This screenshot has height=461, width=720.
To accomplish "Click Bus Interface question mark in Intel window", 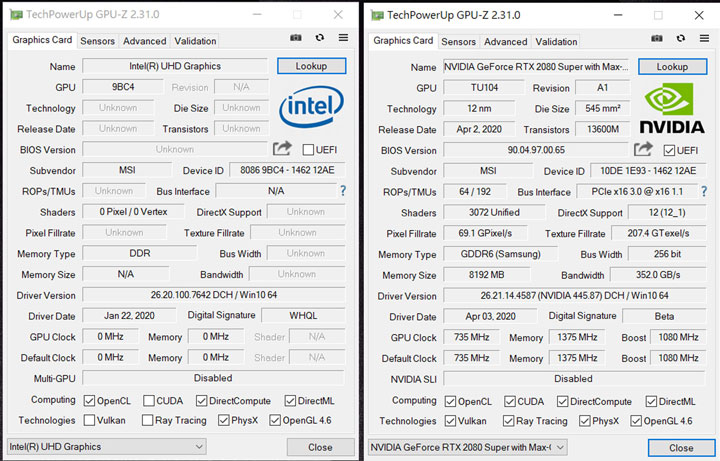I will coord(343,191).
